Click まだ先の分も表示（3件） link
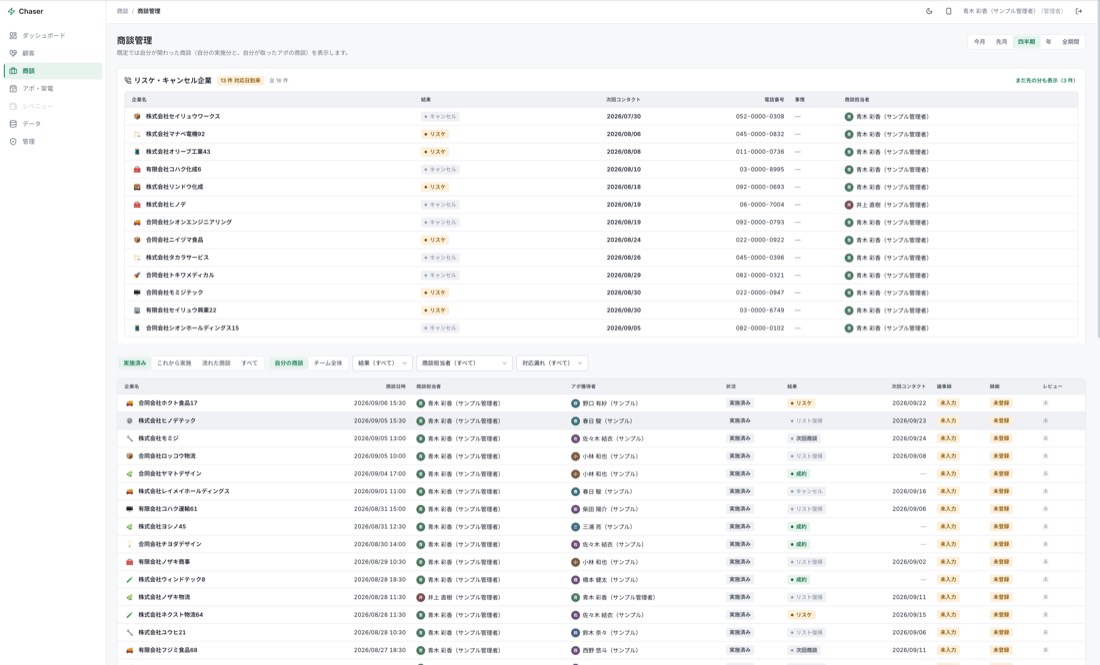The image size is (1100, 665). pos(1045,81)
